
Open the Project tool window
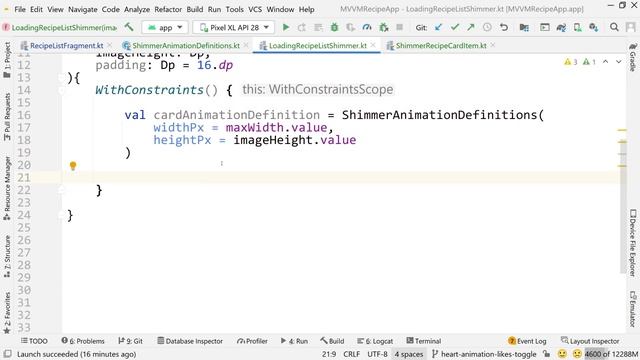7,60
